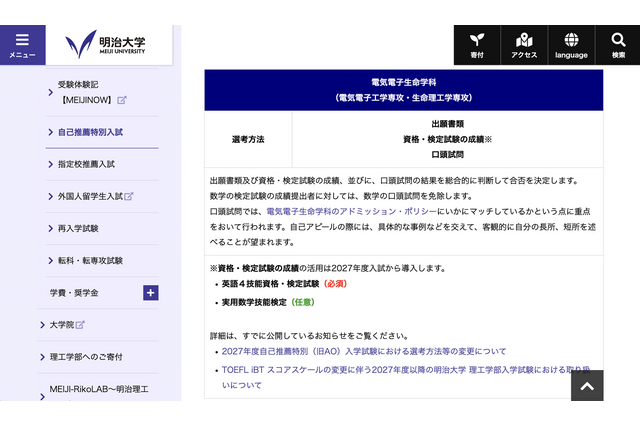
Task: Open MEIJI-RikoLAB〜明治理工 sidebar link
Action: point(98,389)
